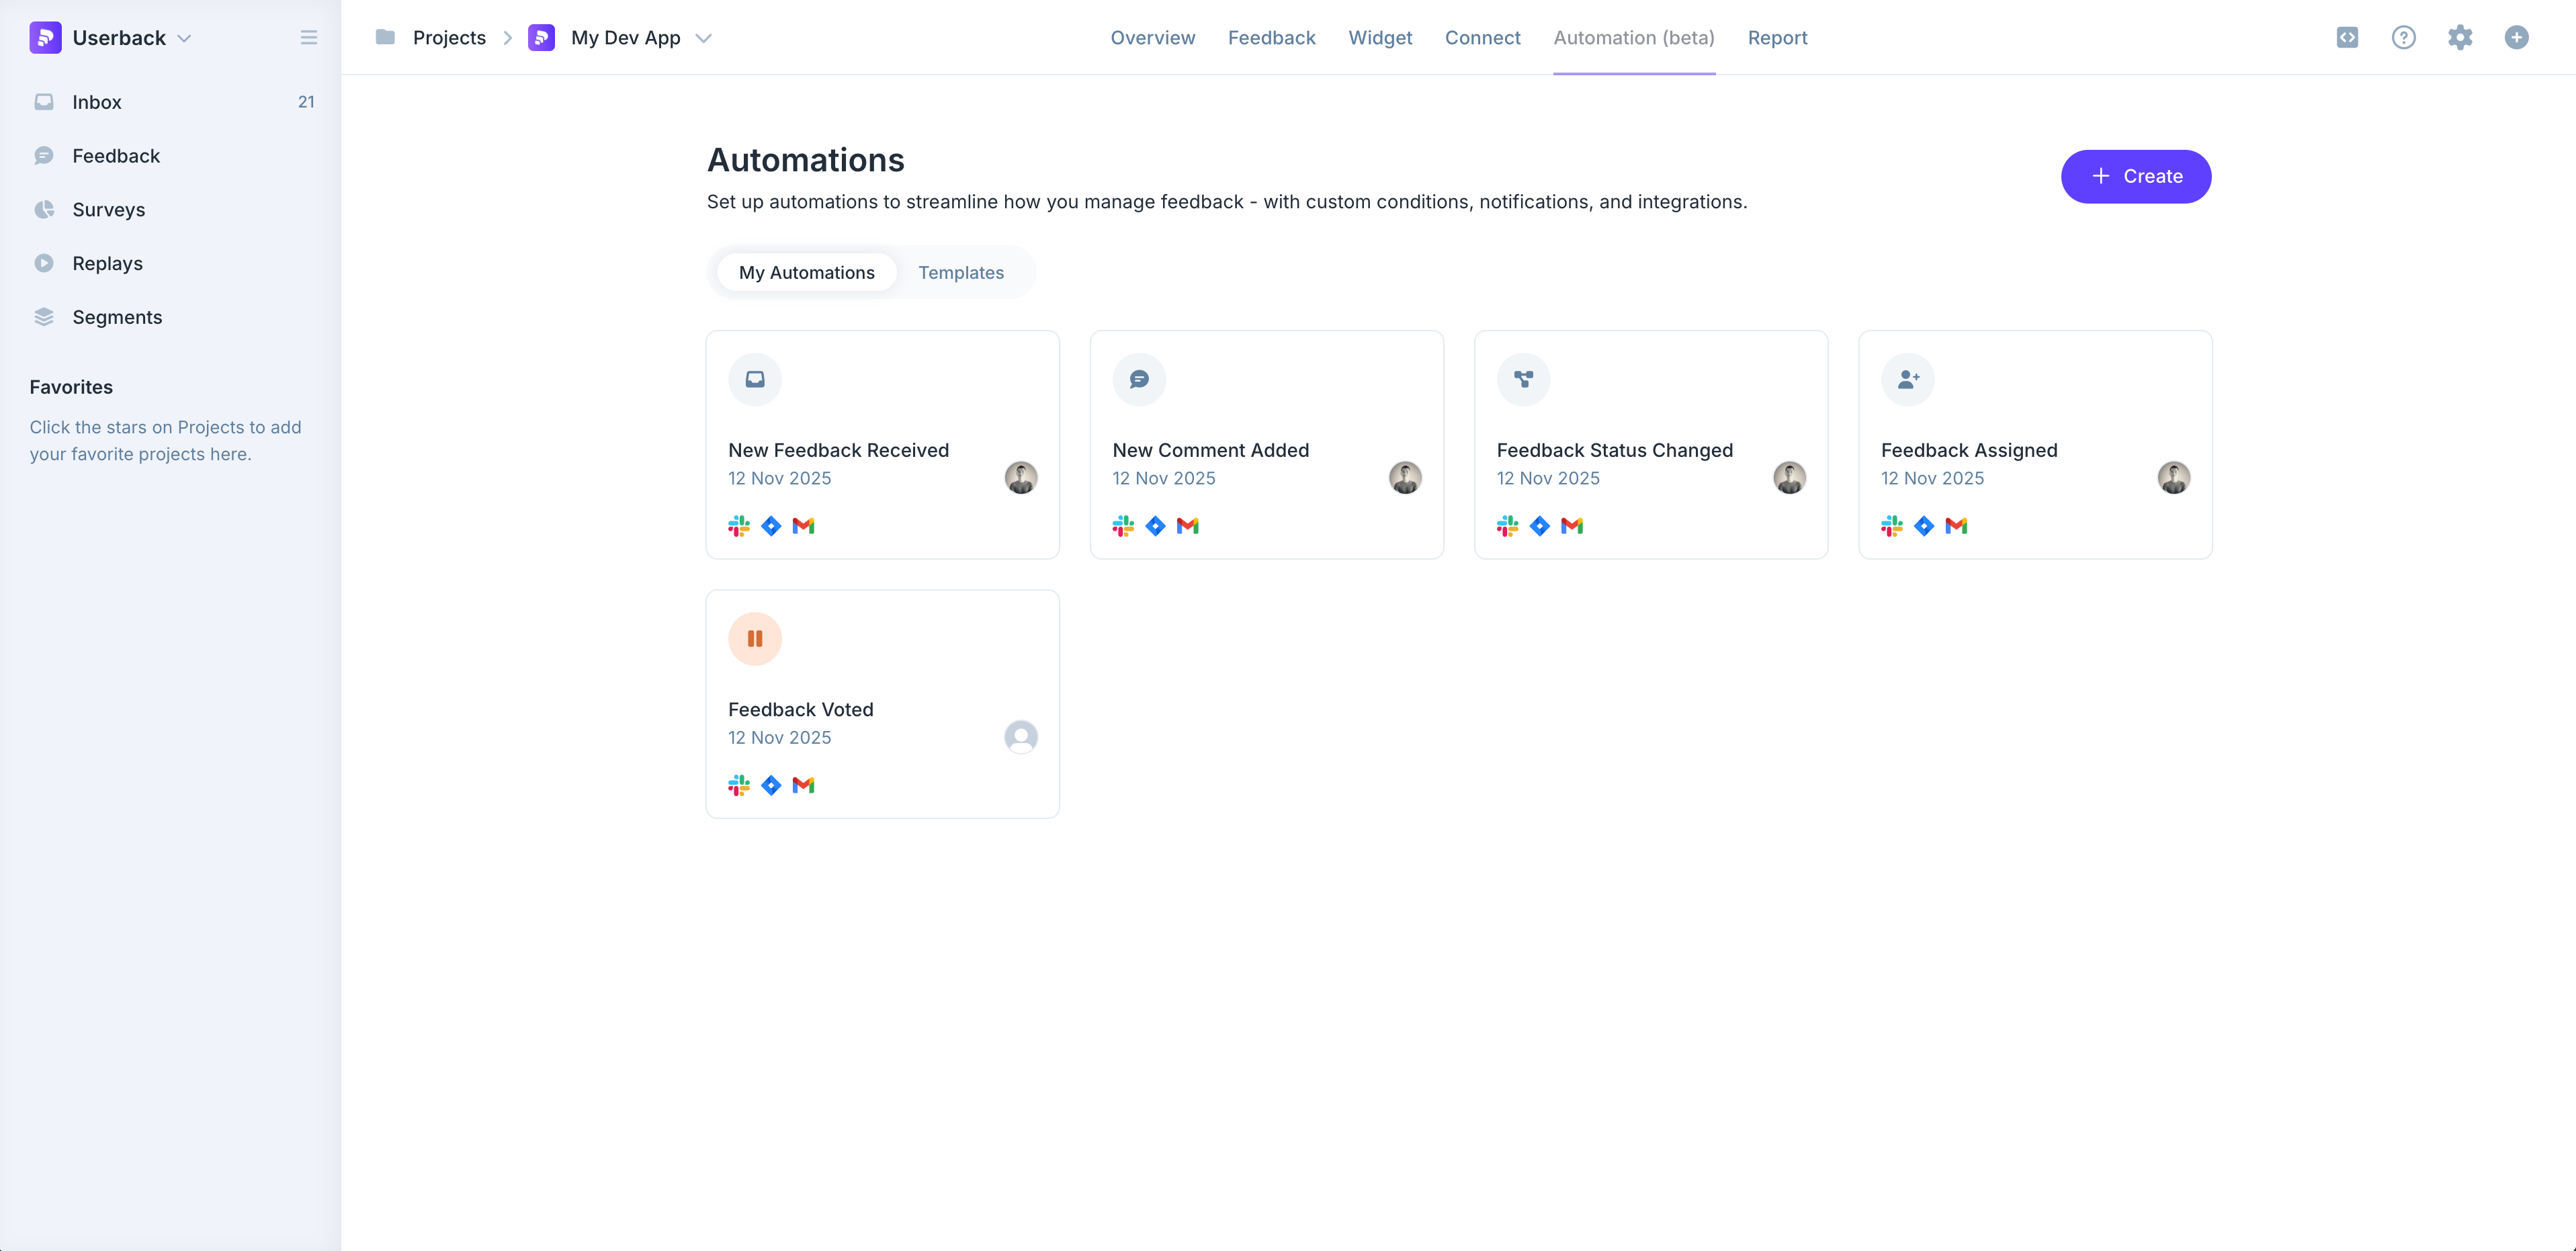The width and height of the screenshot is (2576, 1251).
Task: Open settings gear icon
Action: point(2460,38)
